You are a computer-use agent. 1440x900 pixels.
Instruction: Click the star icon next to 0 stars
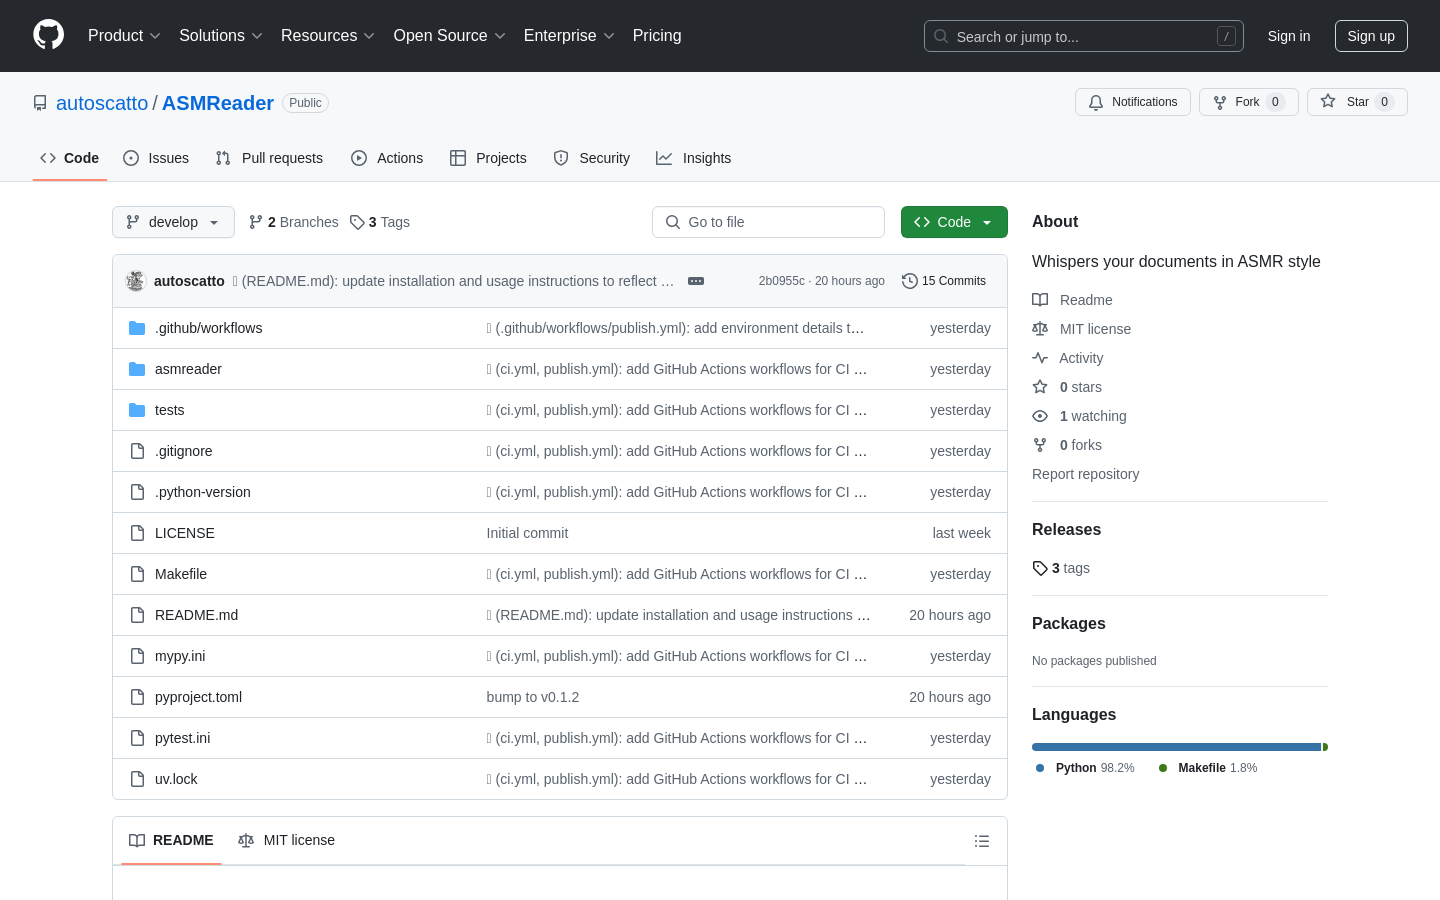coord(1040,387)
